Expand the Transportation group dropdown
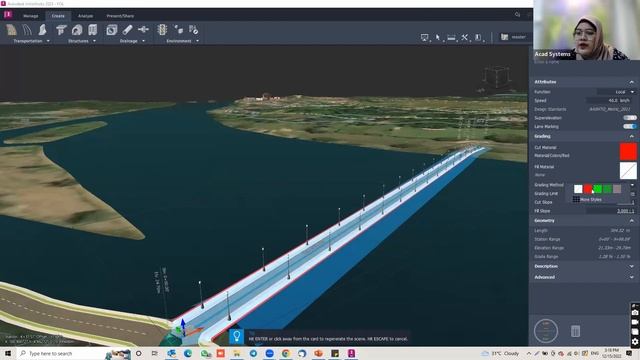 [x=48, y=41]
